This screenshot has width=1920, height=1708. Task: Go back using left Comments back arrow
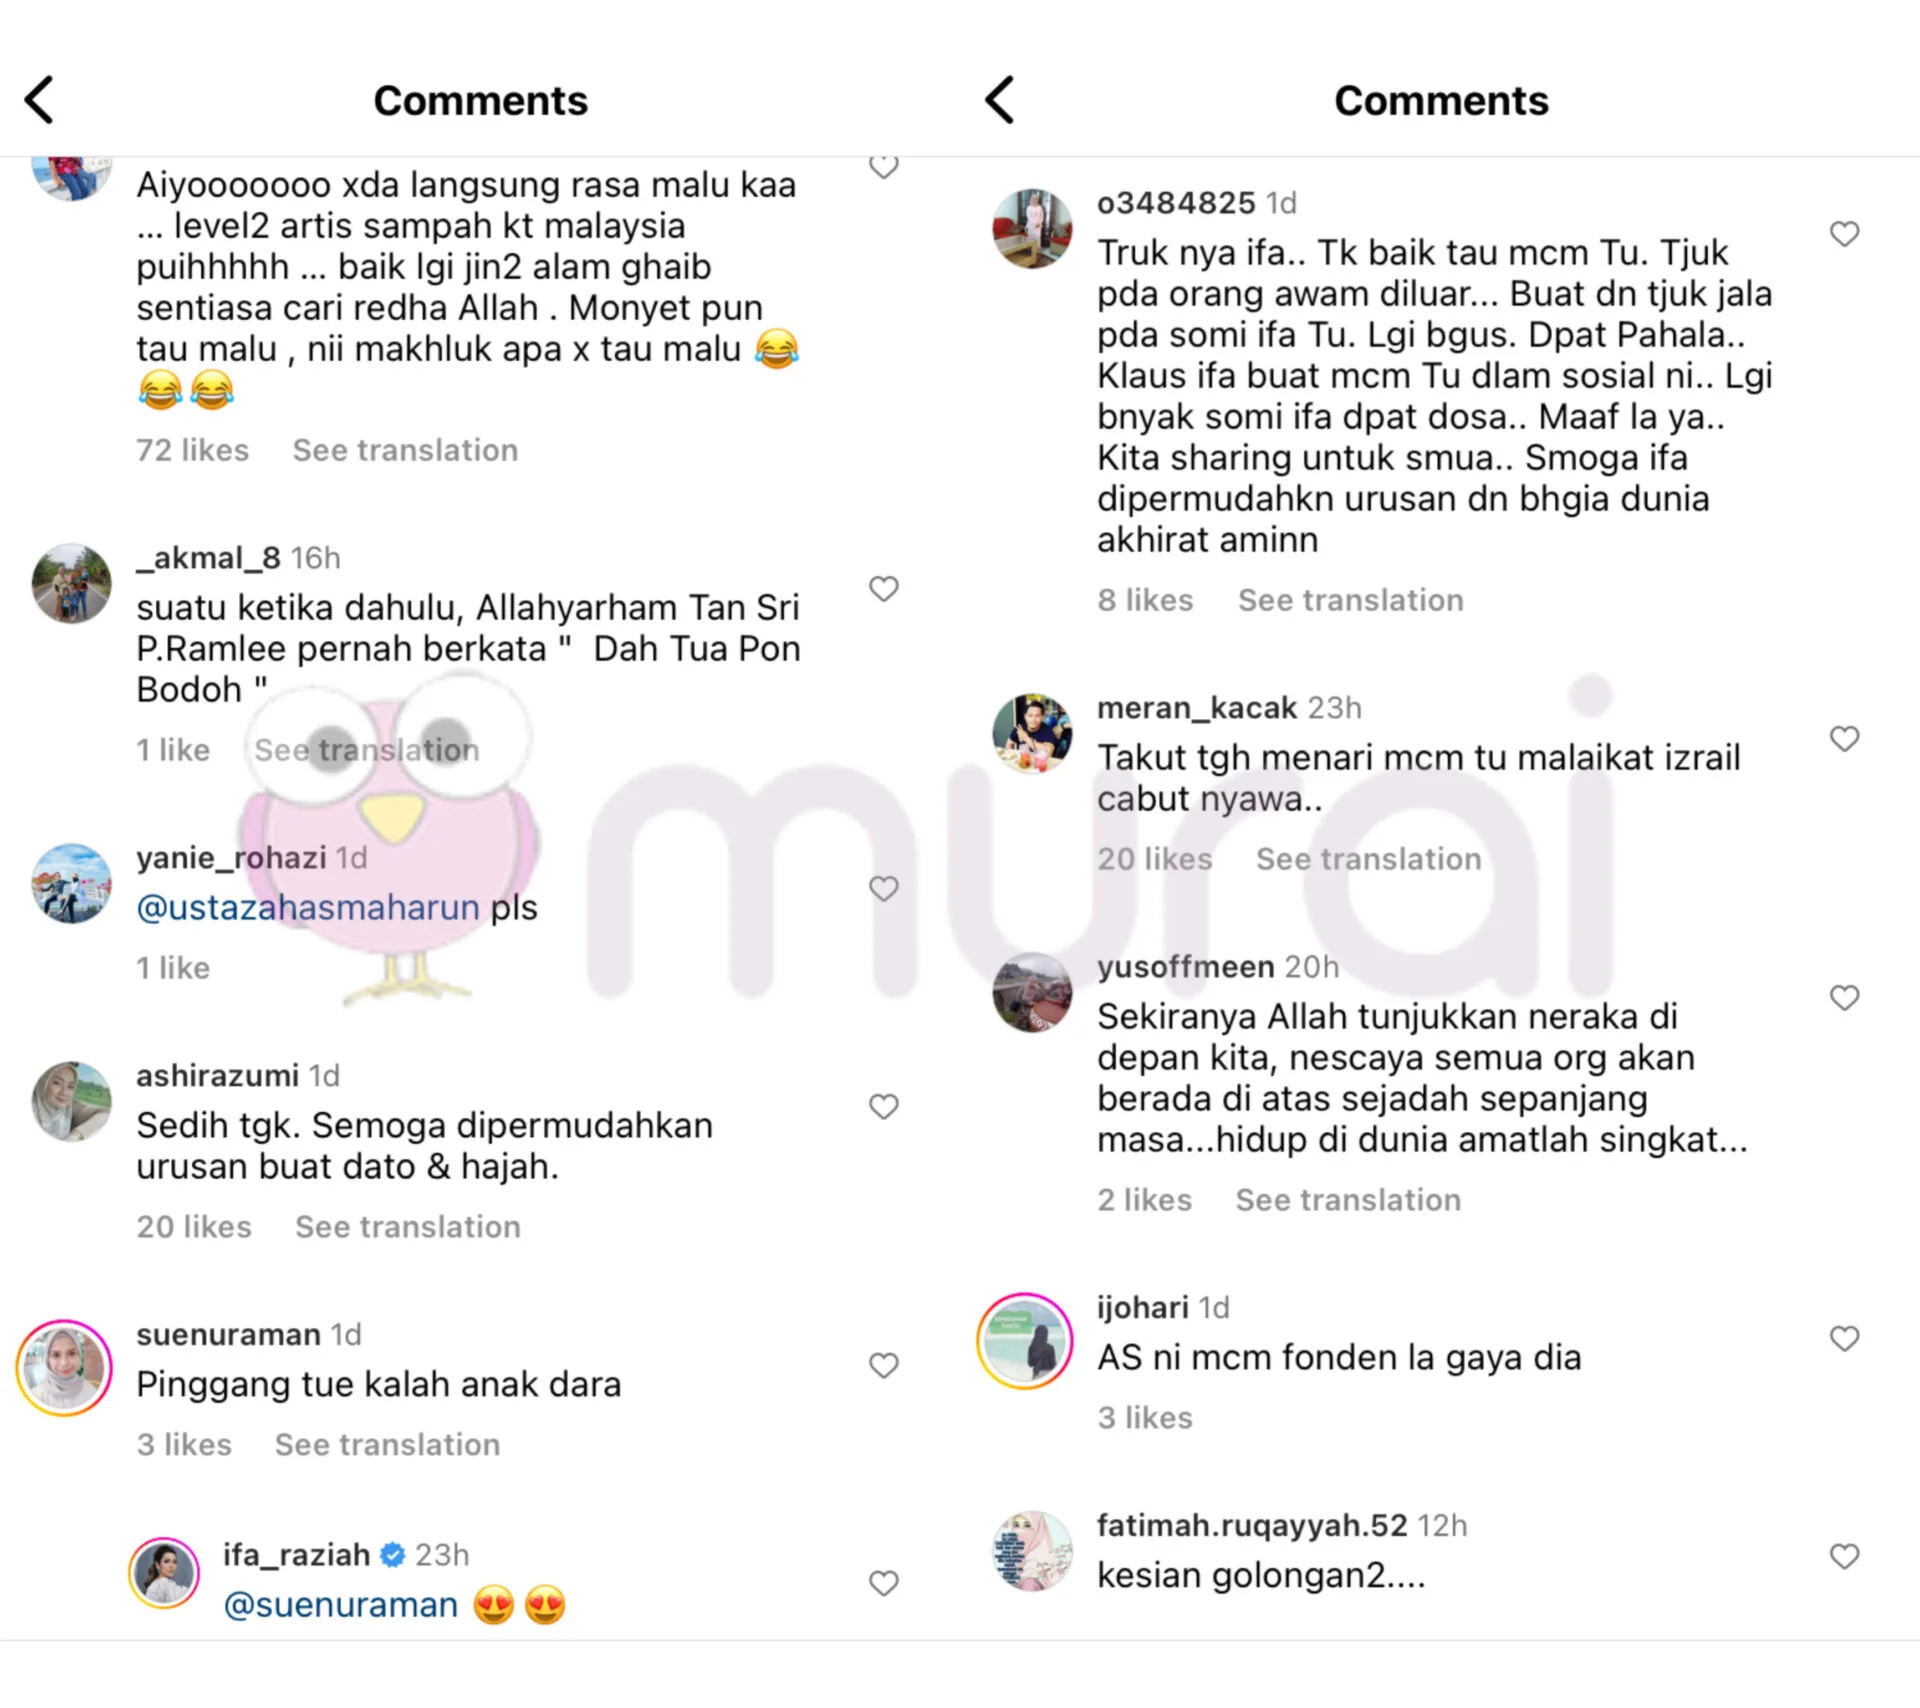(39, 100)
